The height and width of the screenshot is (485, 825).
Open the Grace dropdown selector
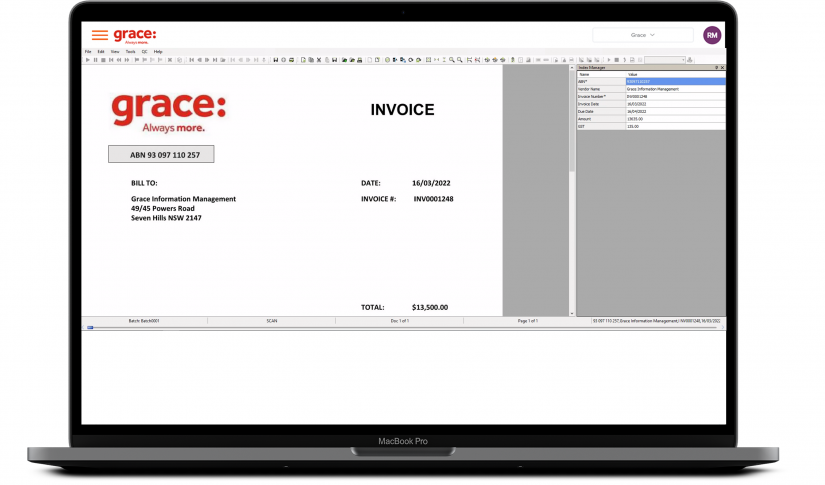642,35
